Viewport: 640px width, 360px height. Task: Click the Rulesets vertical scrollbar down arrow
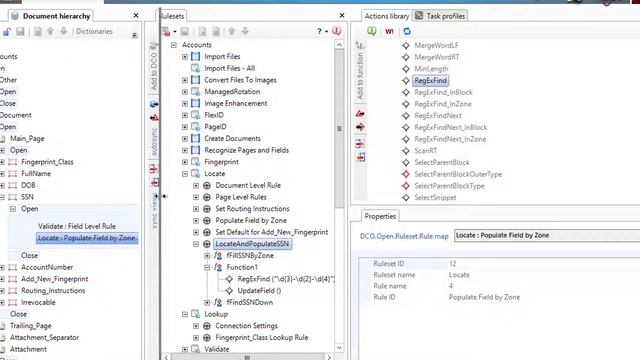click(339, 348)
